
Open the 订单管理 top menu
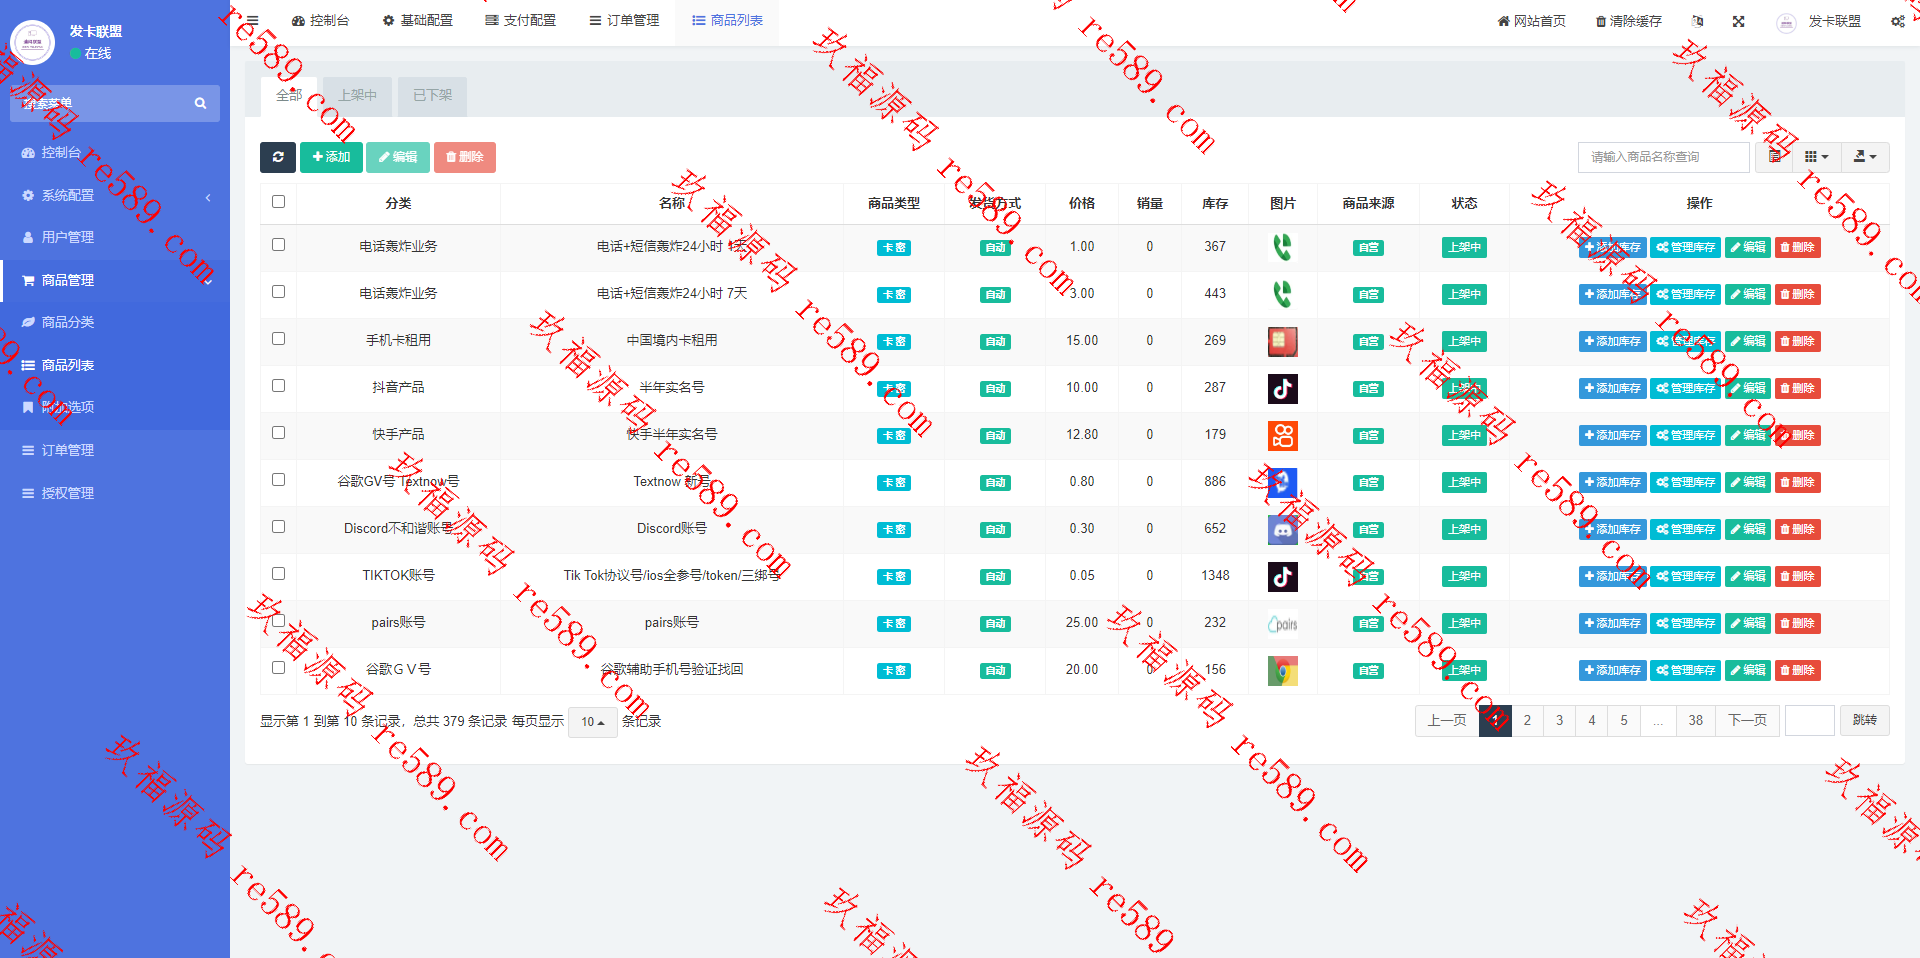[x=624, y=21]
